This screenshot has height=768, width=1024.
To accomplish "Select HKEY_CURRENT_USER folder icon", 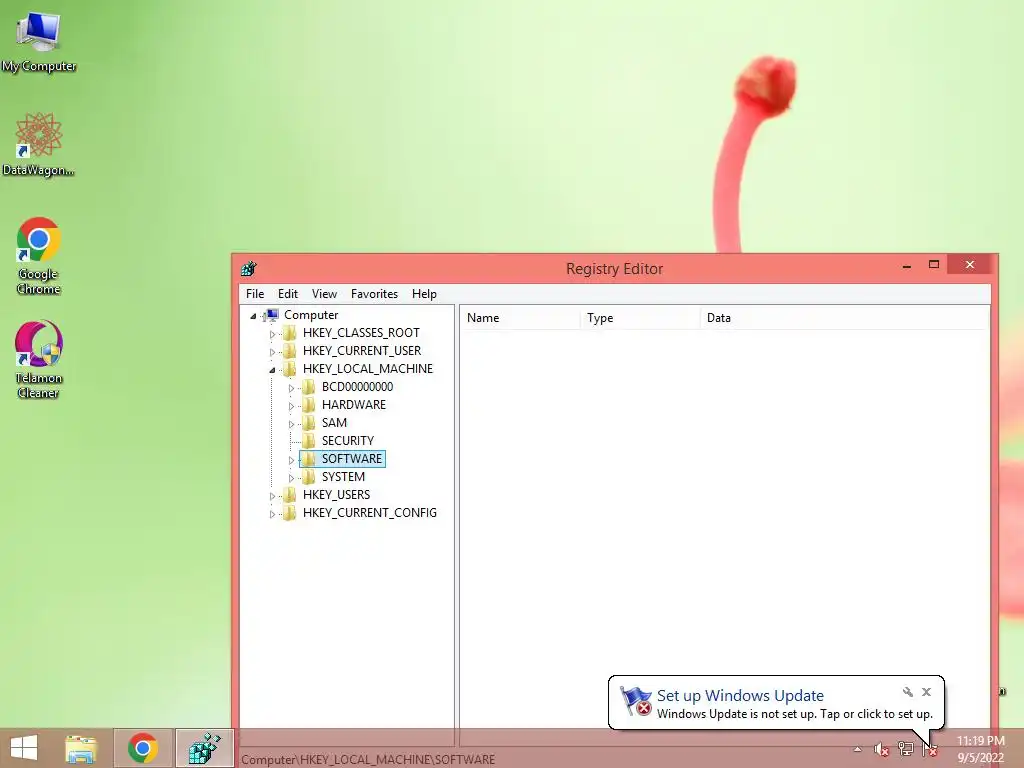I will click(x=289, y=351).
